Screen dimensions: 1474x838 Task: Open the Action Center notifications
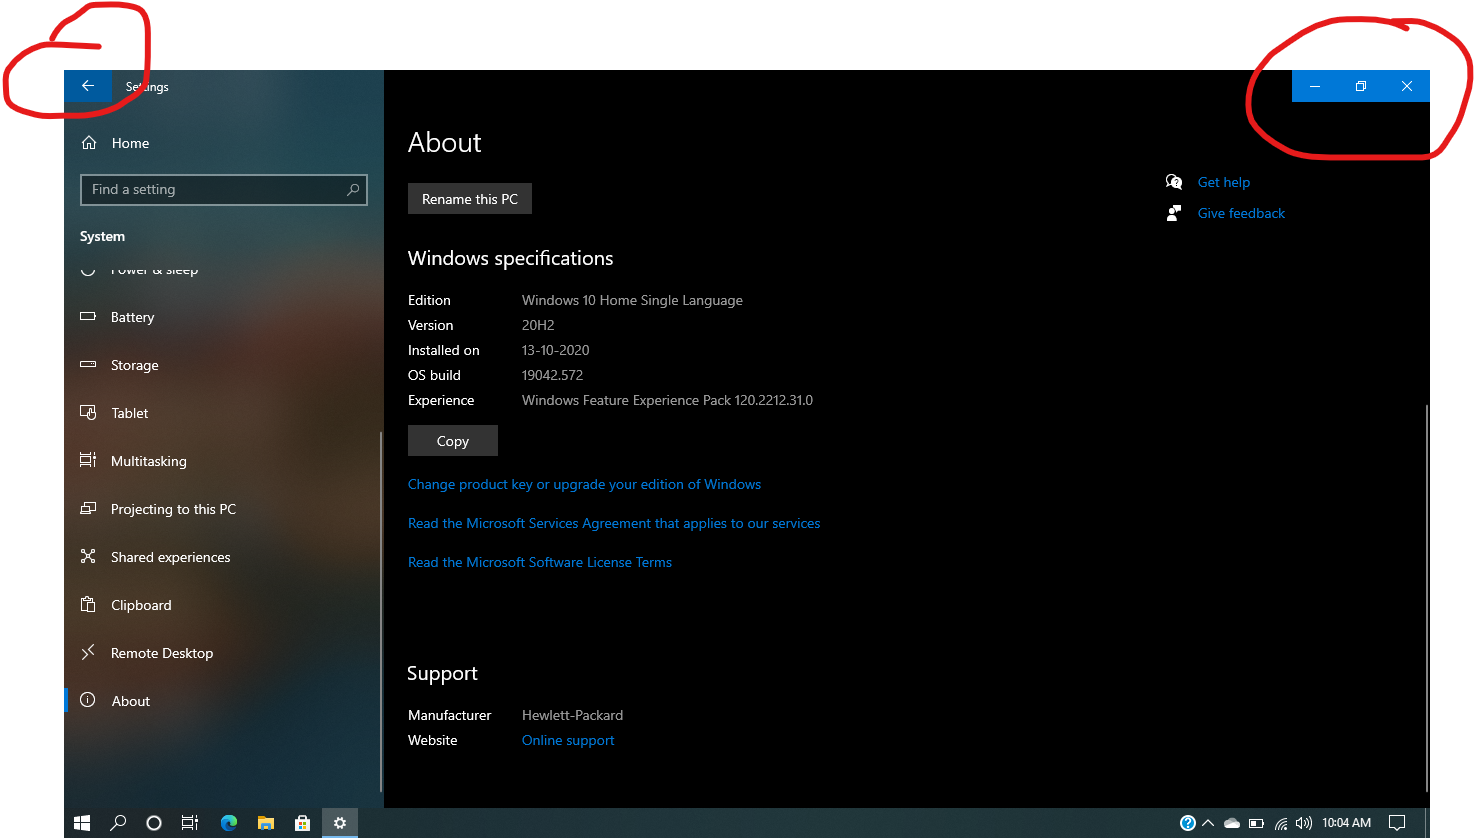click(1397, 823)
